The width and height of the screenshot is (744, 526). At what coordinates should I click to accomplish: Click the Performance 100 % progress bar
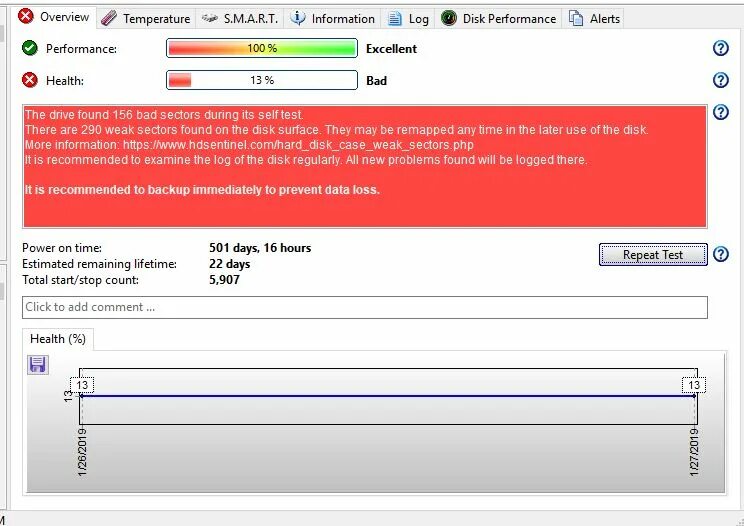click(x=262, y=48)
